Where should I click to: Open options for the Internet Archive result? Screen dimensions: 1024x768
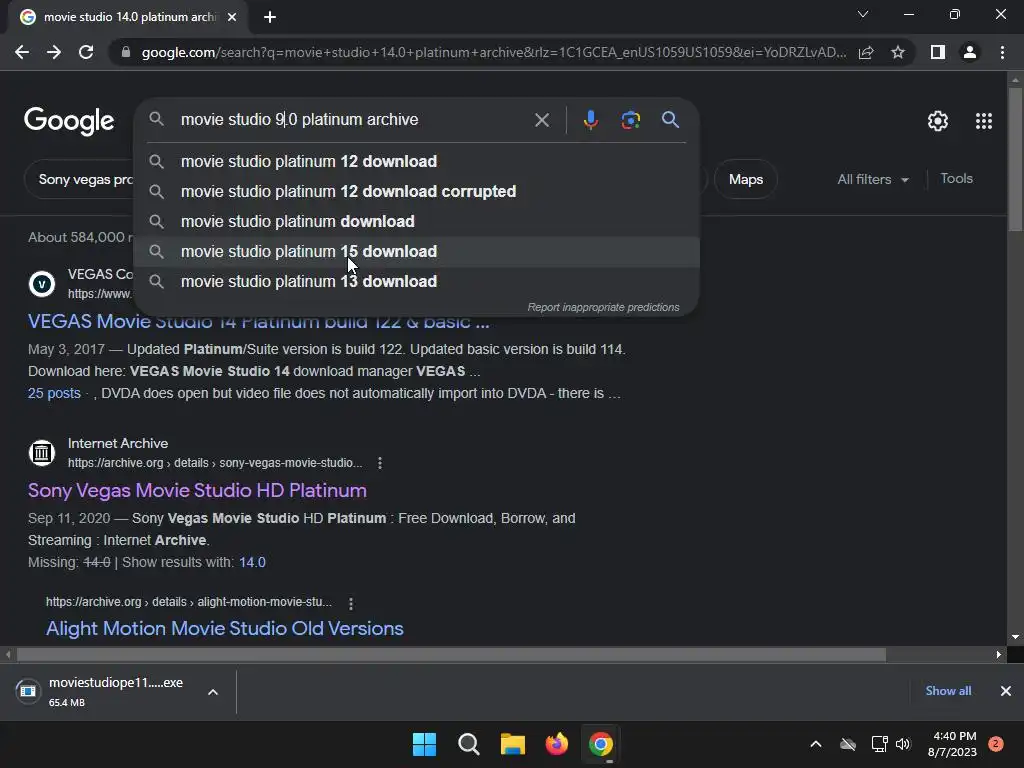pyautogui.click(x=380, y=463)
